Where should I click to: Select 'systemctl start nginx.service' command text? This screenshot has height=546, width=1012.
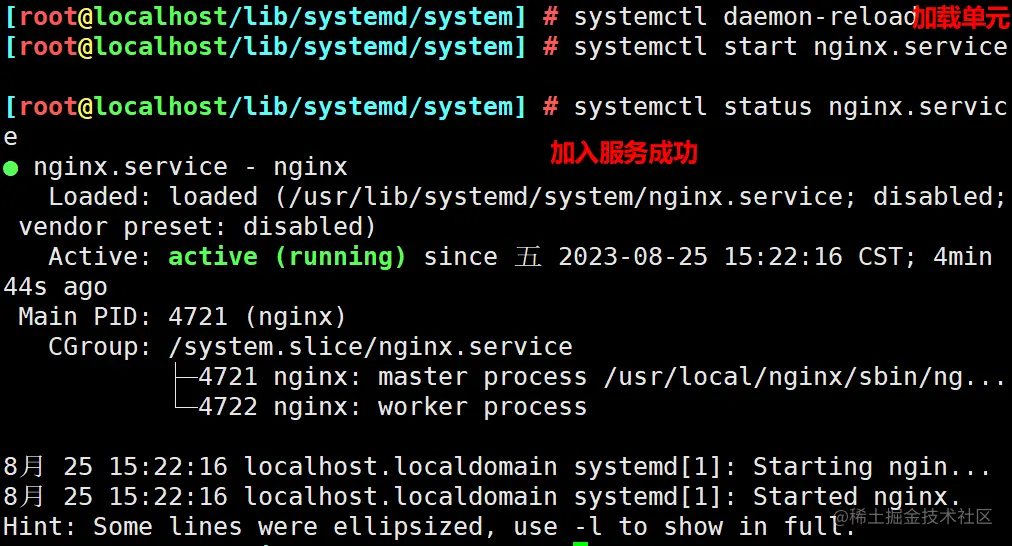pos(791,47)
